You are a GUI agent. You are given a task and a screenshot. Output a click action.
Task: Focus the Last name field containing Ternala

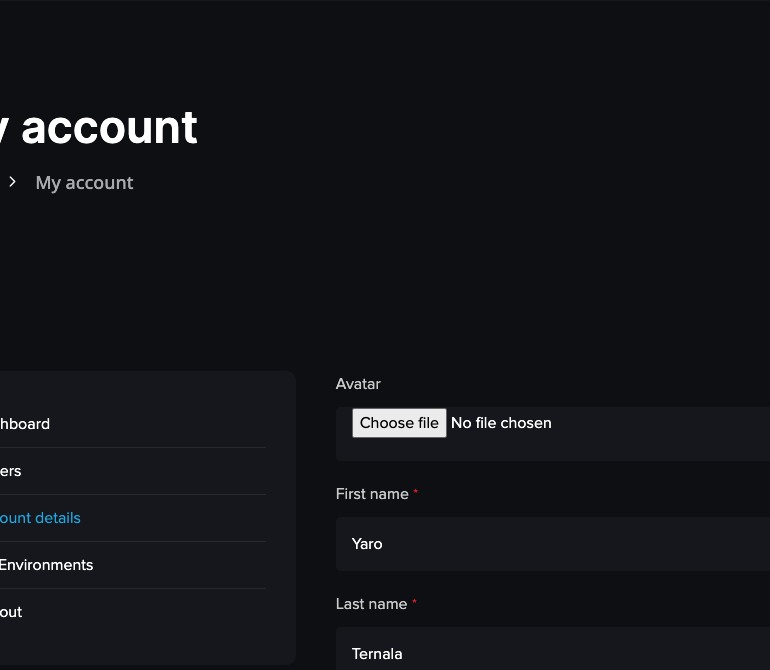(x=550, y=652)
